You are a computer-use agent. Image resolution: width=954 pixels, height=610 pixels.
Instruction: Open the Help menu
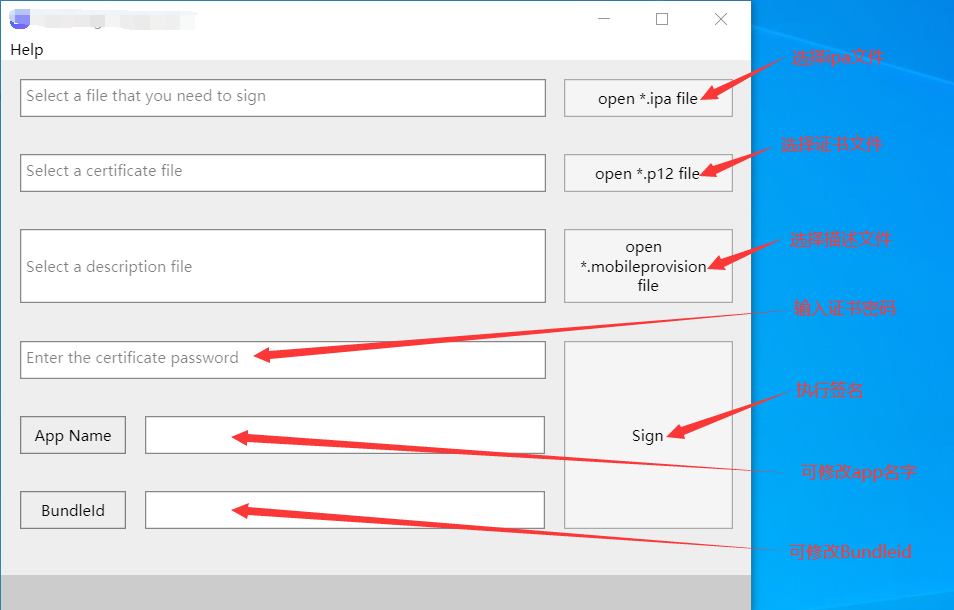[27, 50]
